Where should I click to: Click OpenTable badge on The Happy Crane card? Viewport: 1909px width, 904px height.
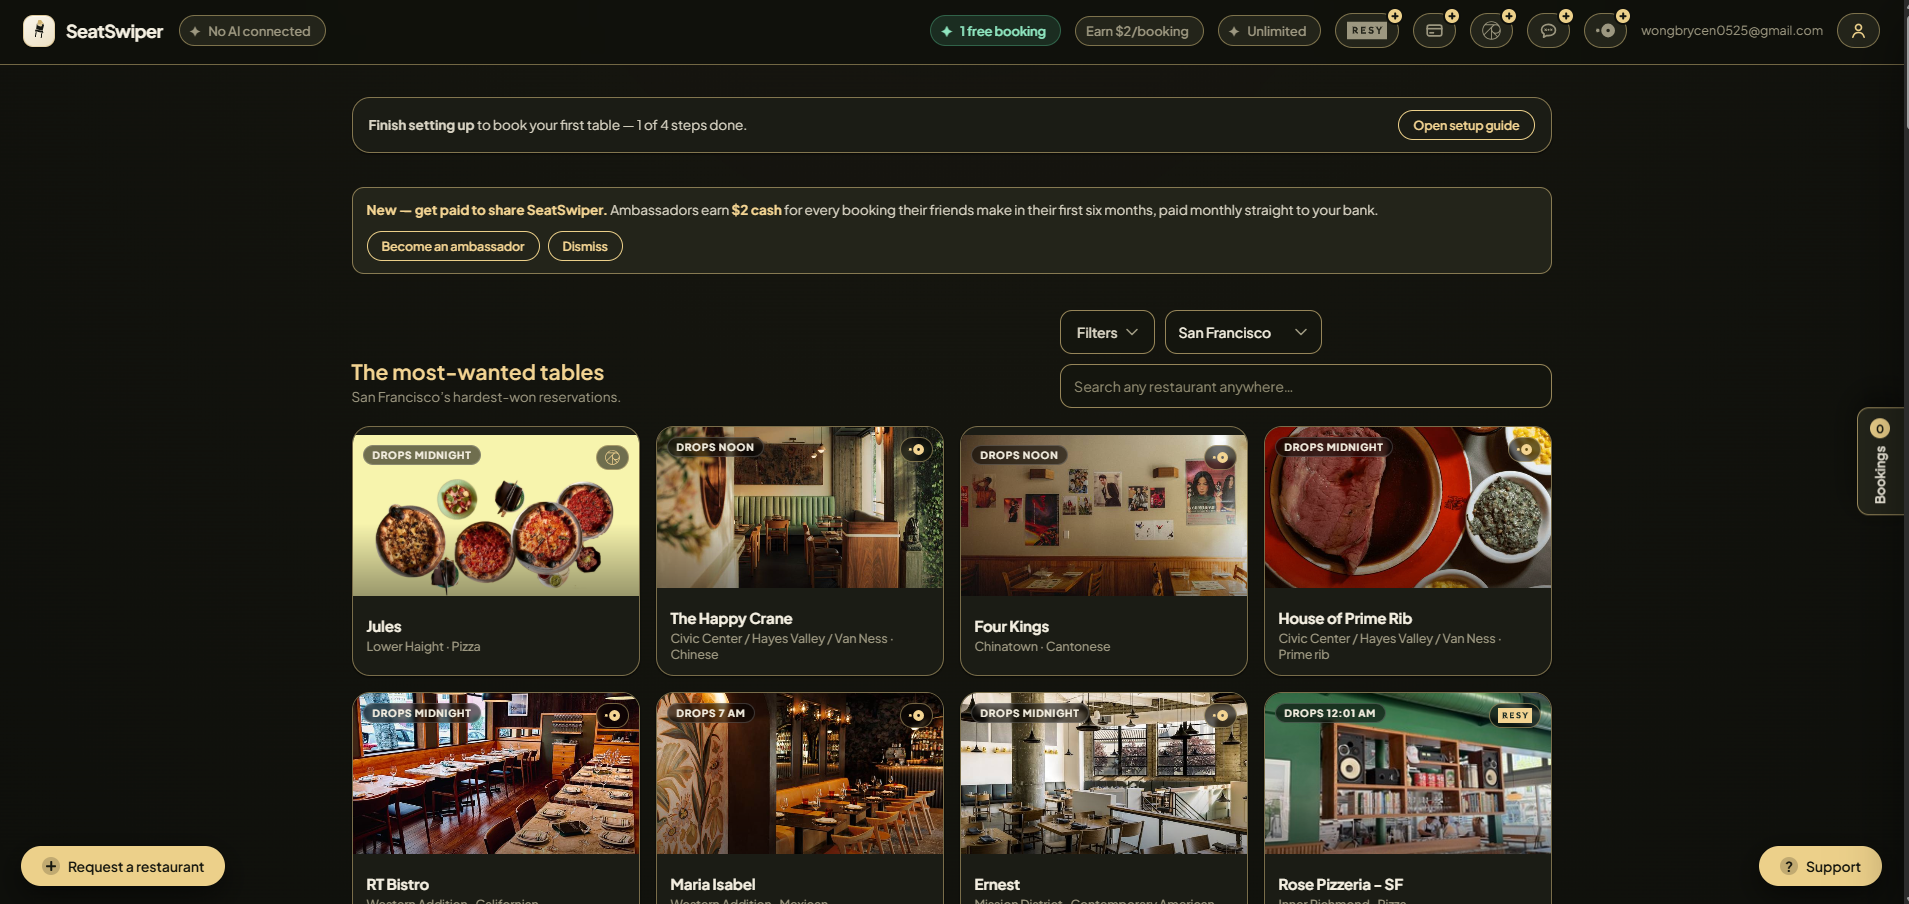pyautogui.click(x=916, y=449)
